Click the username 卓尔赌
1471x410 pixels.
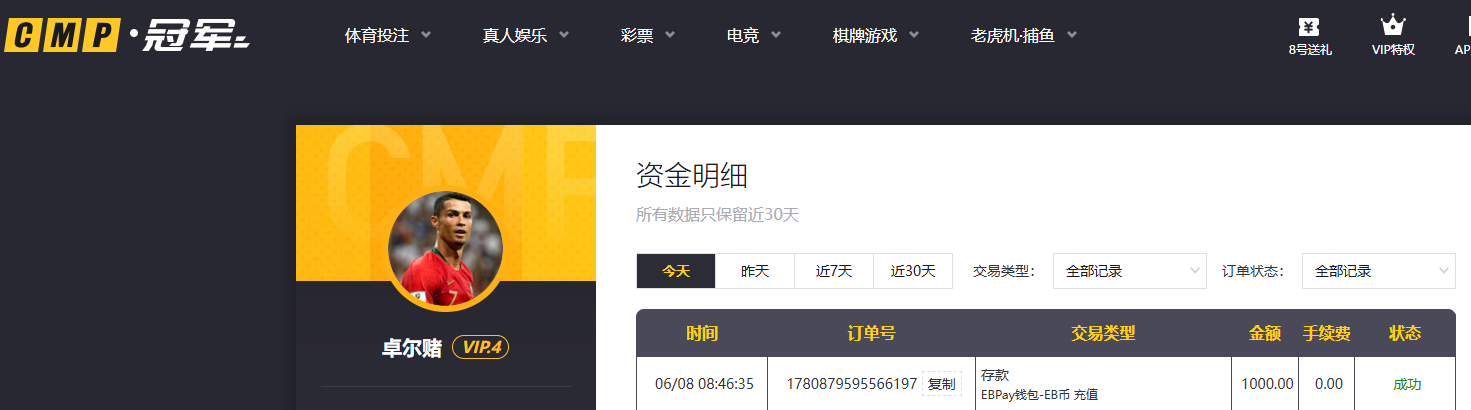click(411, 348)
